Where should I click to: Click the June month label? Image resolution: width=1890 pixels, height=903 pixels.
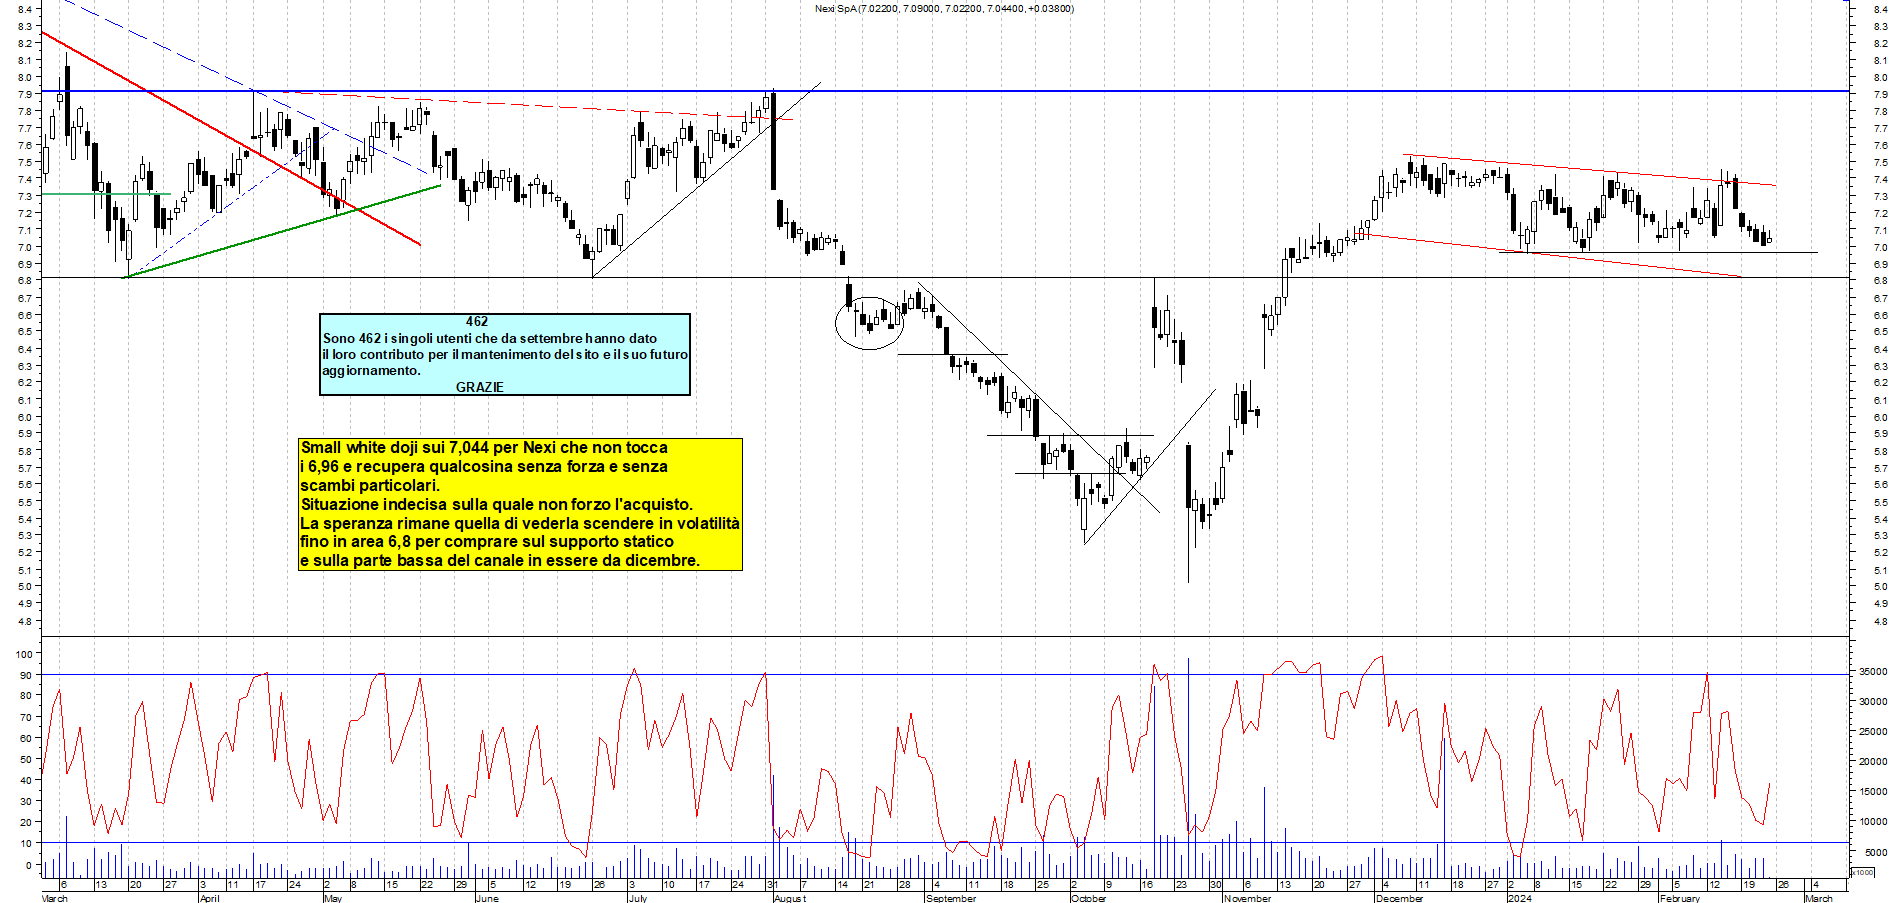487,898
